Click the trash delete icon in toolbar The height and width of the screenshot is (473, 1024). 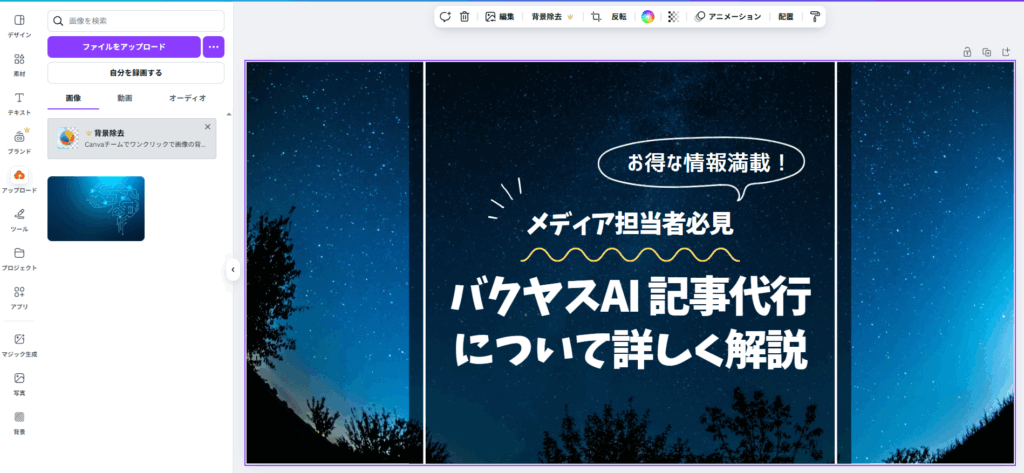(464, 17)
